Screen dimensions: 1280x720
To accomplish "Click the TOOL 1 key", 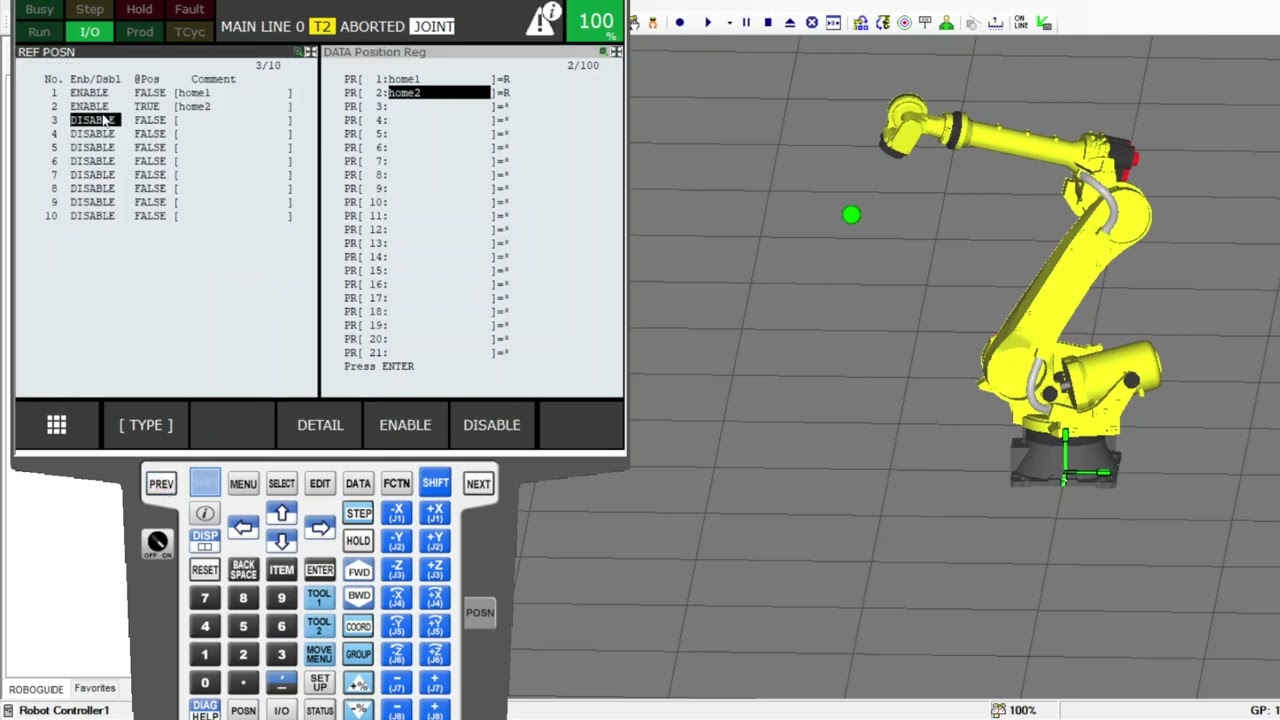I will point(319,598).
